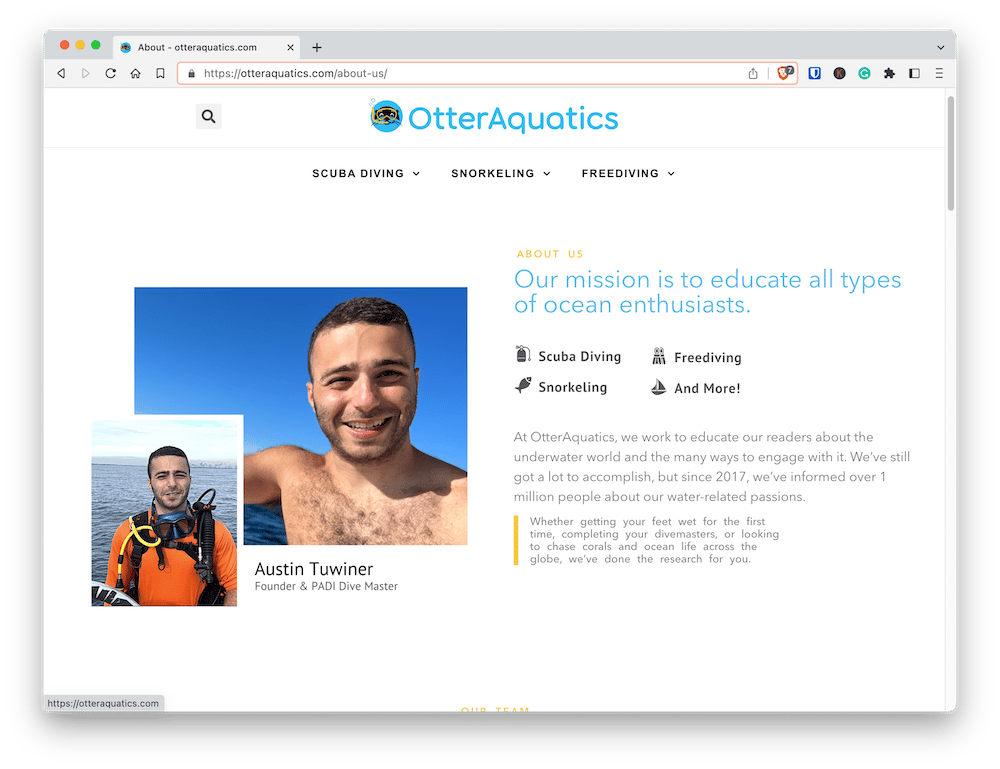Click the share icon in address bar
The image size is (1000, 769).
(753, 73)
